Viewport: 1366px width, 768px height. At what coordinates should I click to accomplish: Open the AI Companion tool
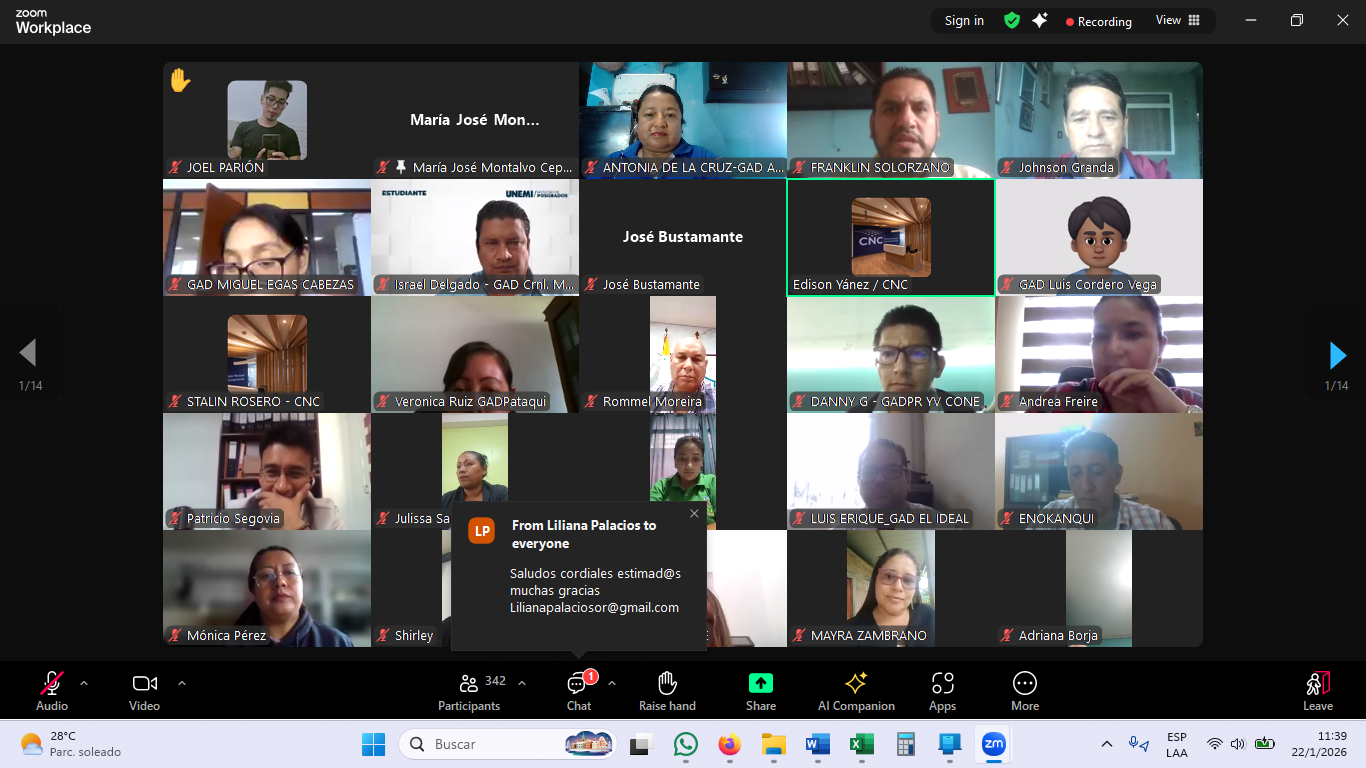(x=856, y=691)
